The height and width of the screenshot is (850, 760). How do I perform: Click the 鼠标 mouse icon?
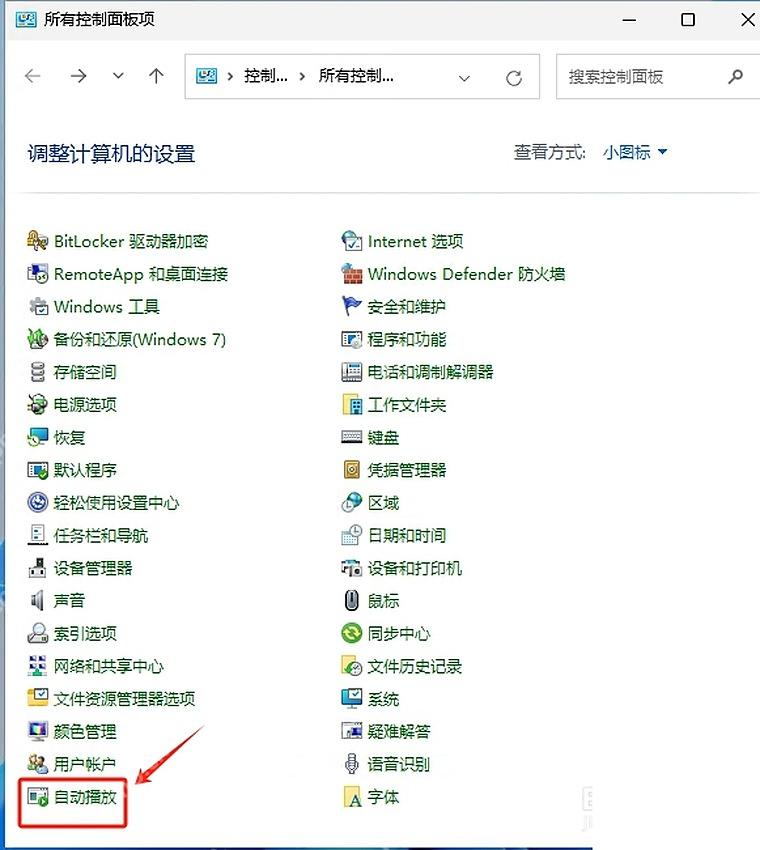coord(351,601)
